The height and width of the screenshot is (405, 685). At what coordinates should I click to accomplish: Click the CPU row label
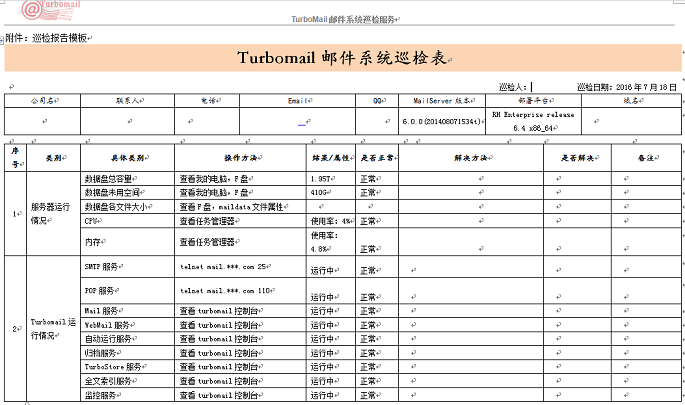(x=91, y=221)
